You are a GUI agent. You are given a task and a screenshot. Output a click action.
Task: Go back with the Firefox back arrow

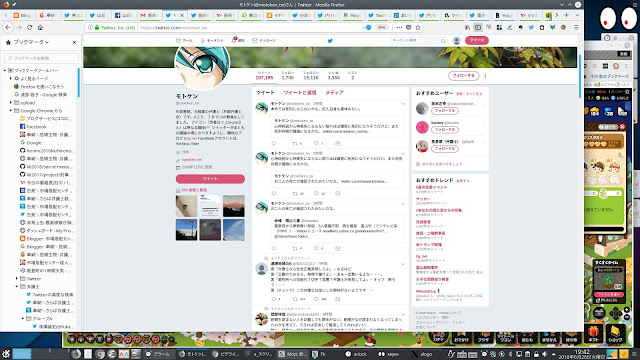pyautogui.click(x=8, y=27)
